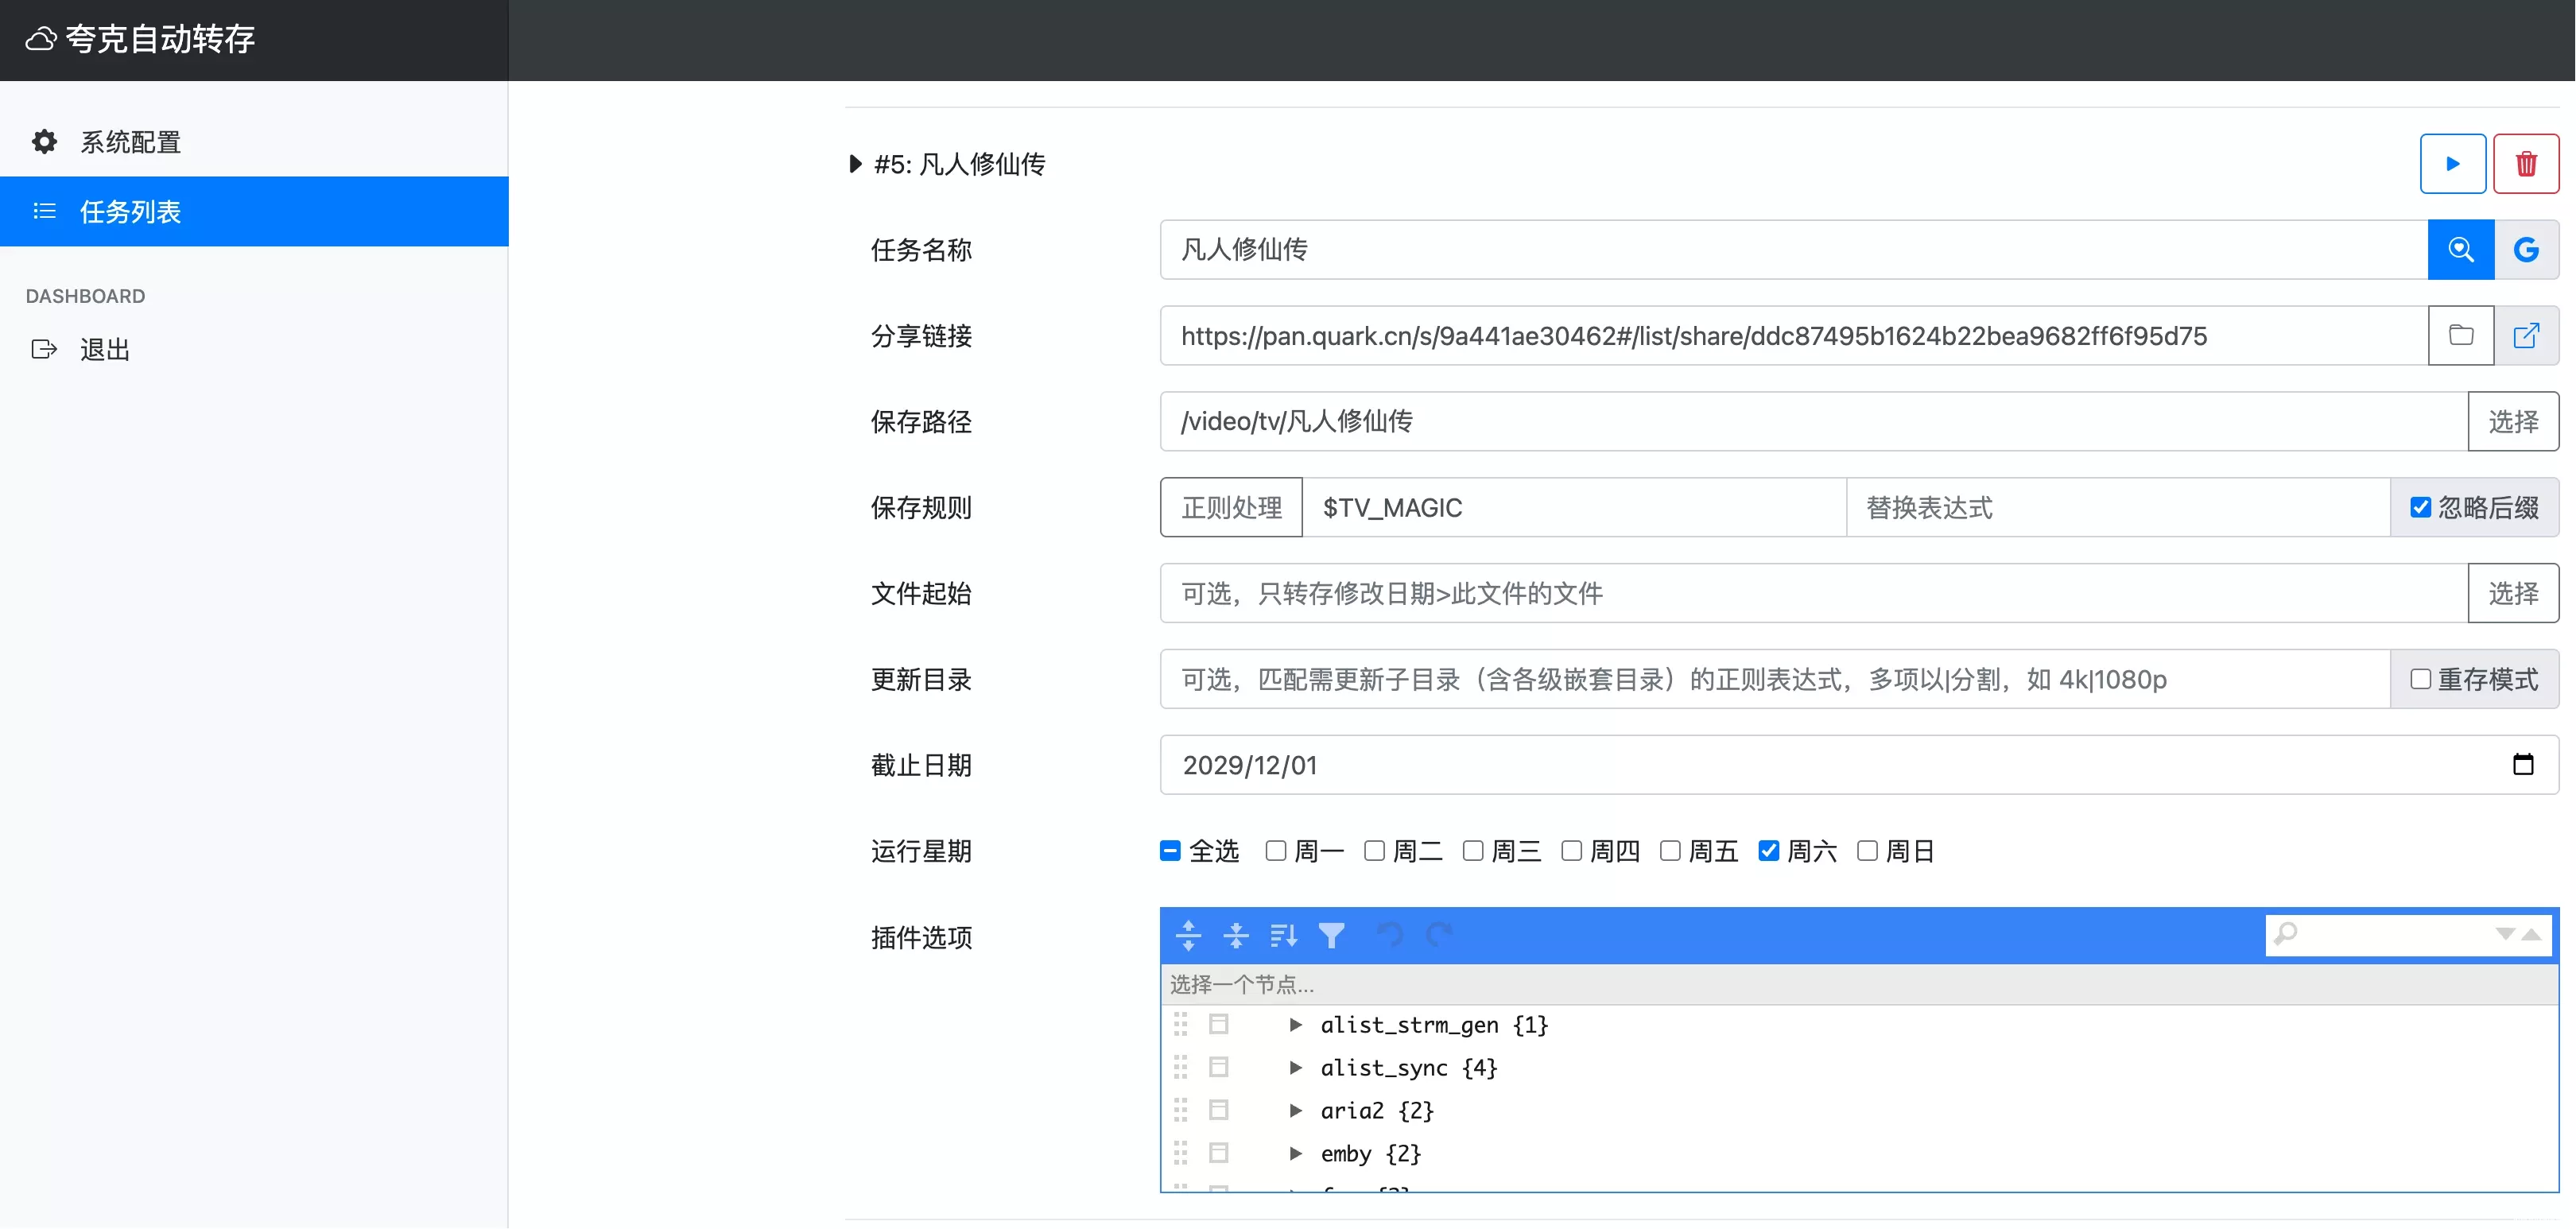
Task: Check 周五 run day
Action: click(1669, 851)
